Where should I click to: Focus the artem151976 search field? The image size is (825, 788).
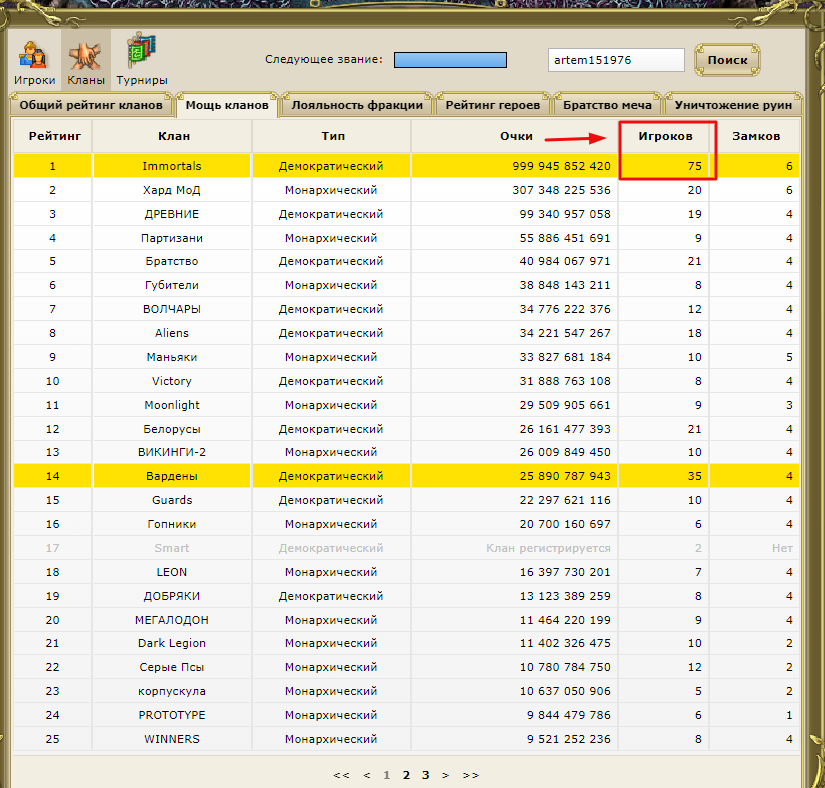pyautogui.click(x=616, y=60)
